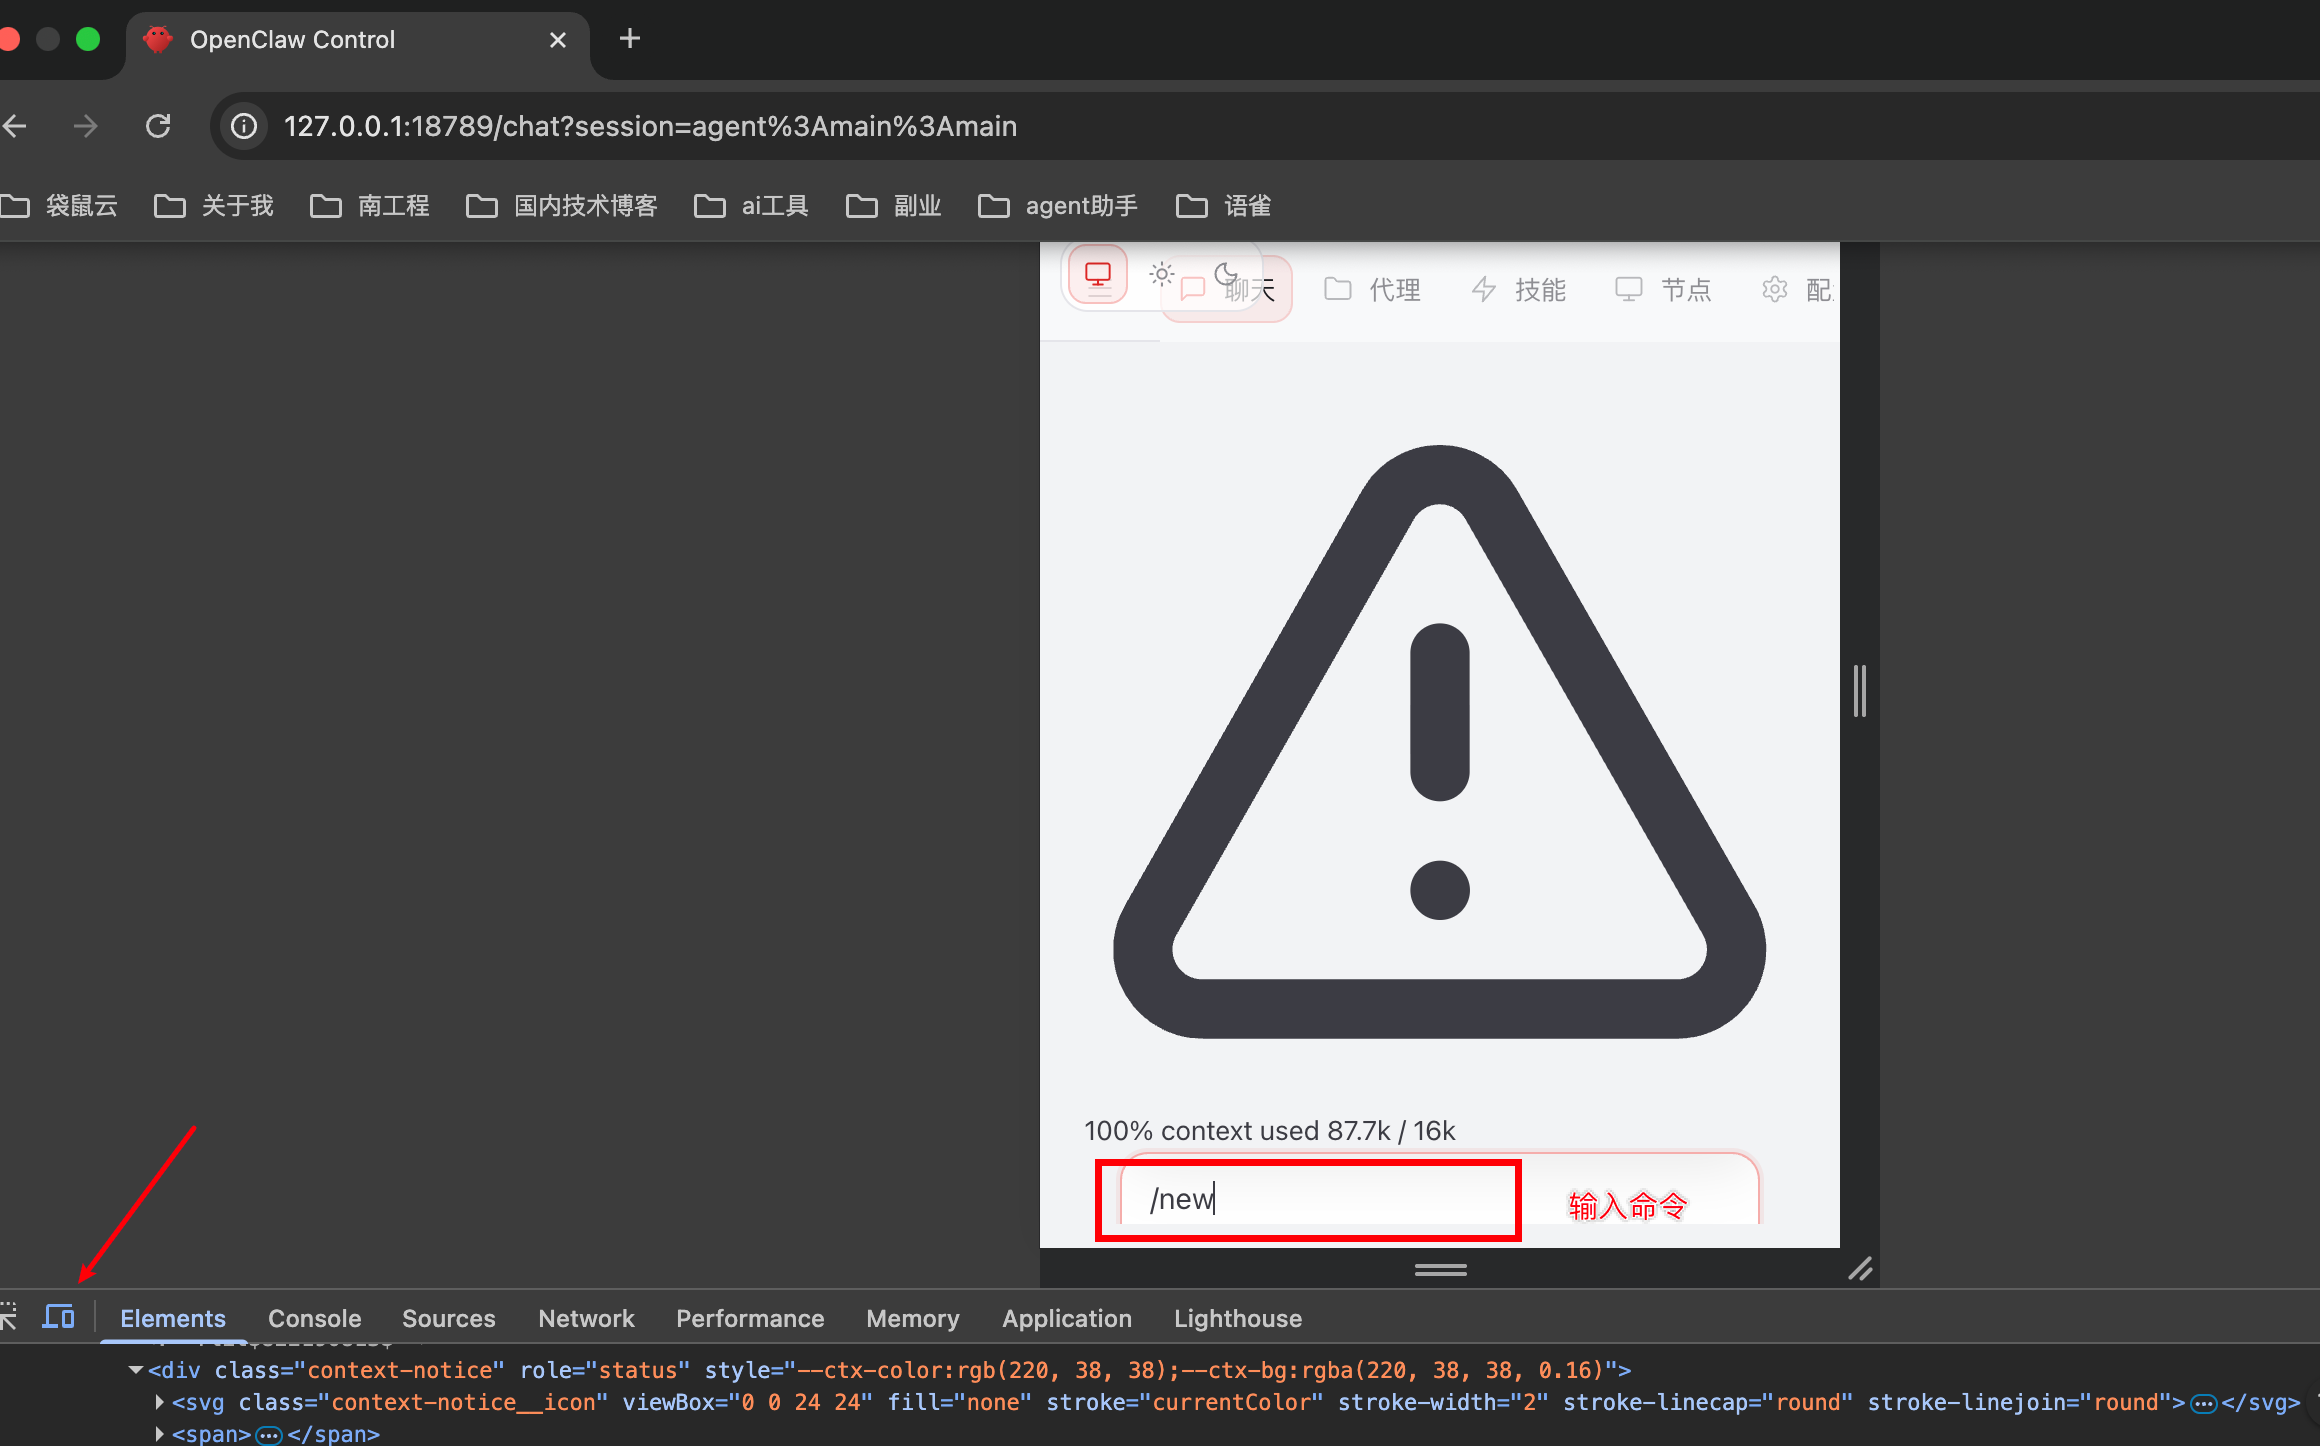Open the 国内技术博客 bookmark folder
The width and height of the screenshot is (2320, 1446).
click(562, 206)
